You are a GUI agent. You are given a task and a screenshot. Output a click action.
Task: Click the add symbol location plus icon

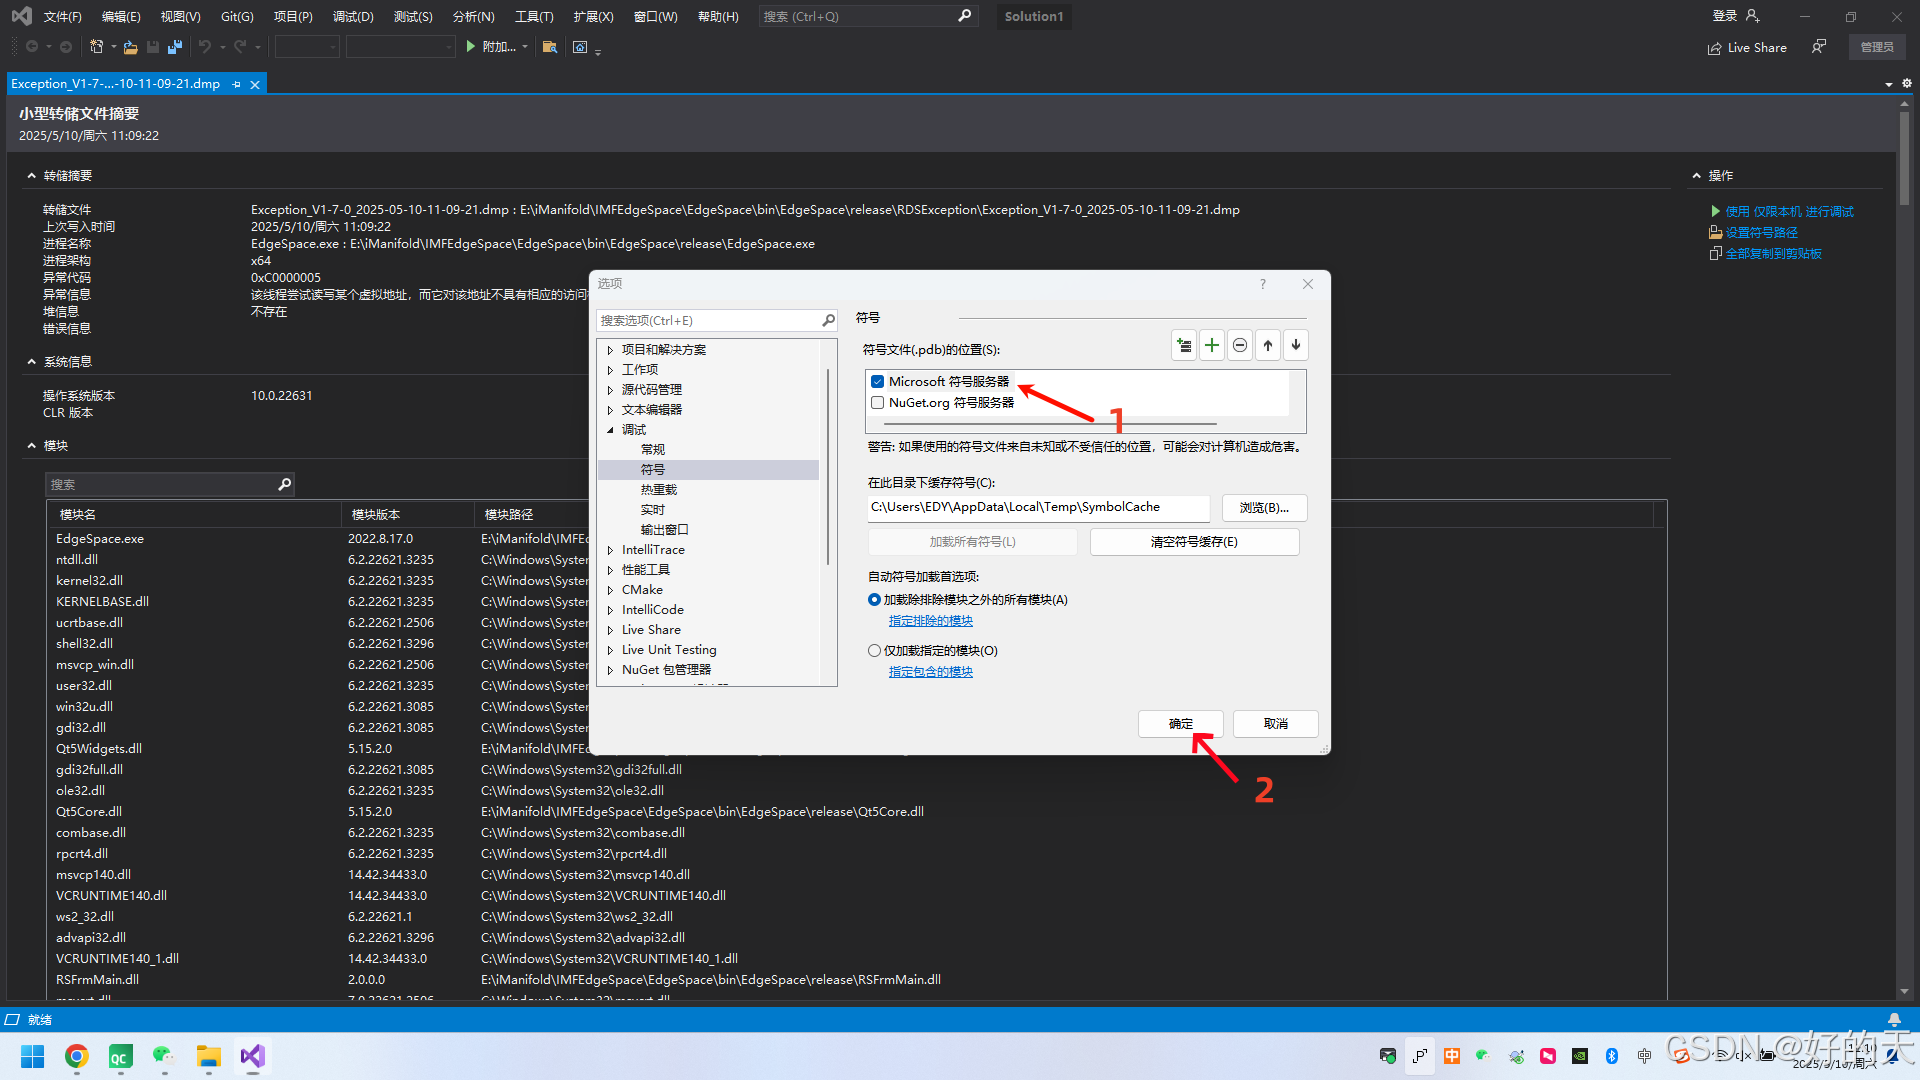tap(1211, 345)
